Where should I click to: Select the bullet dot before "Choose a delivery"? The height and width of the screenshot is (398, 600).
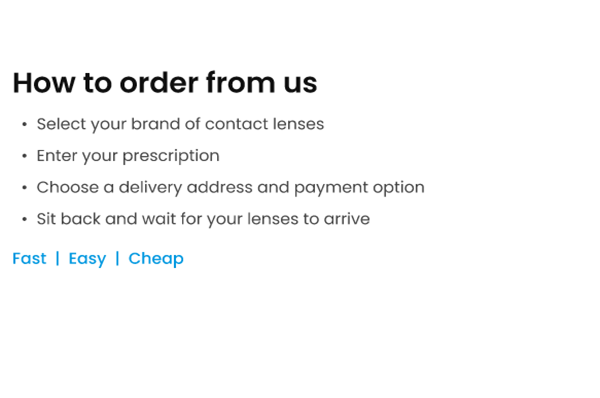[24, 188]
